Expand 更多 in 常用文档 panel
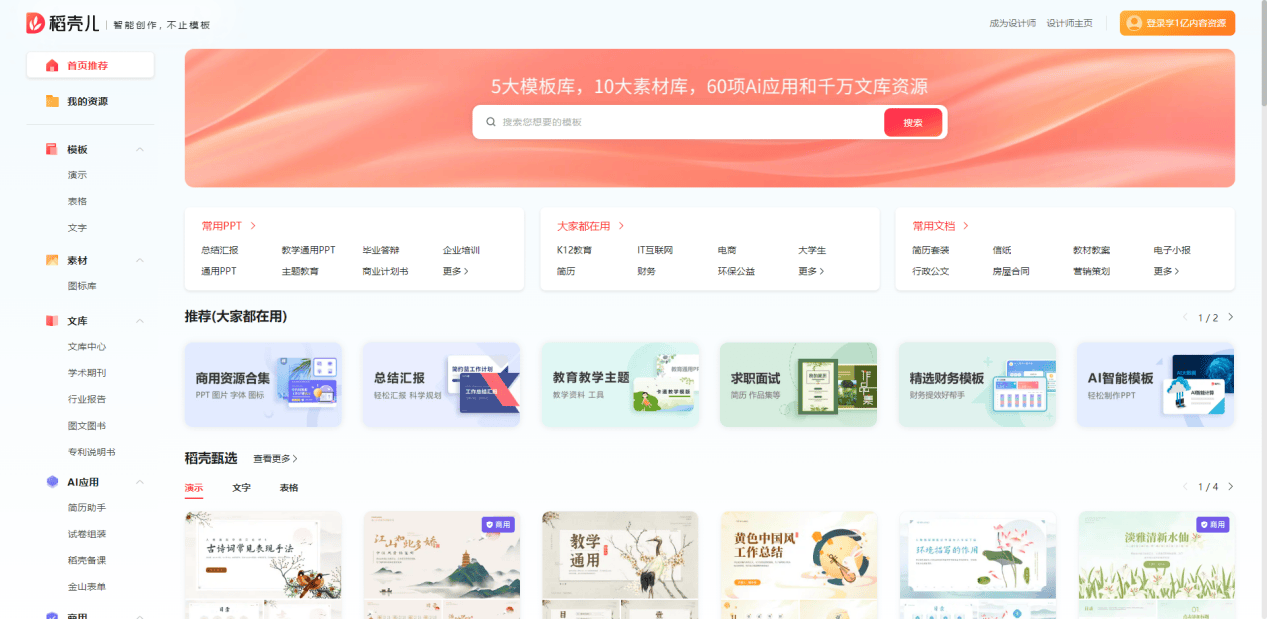Viewport: 1267px width, 619px height. [1167, 271]
